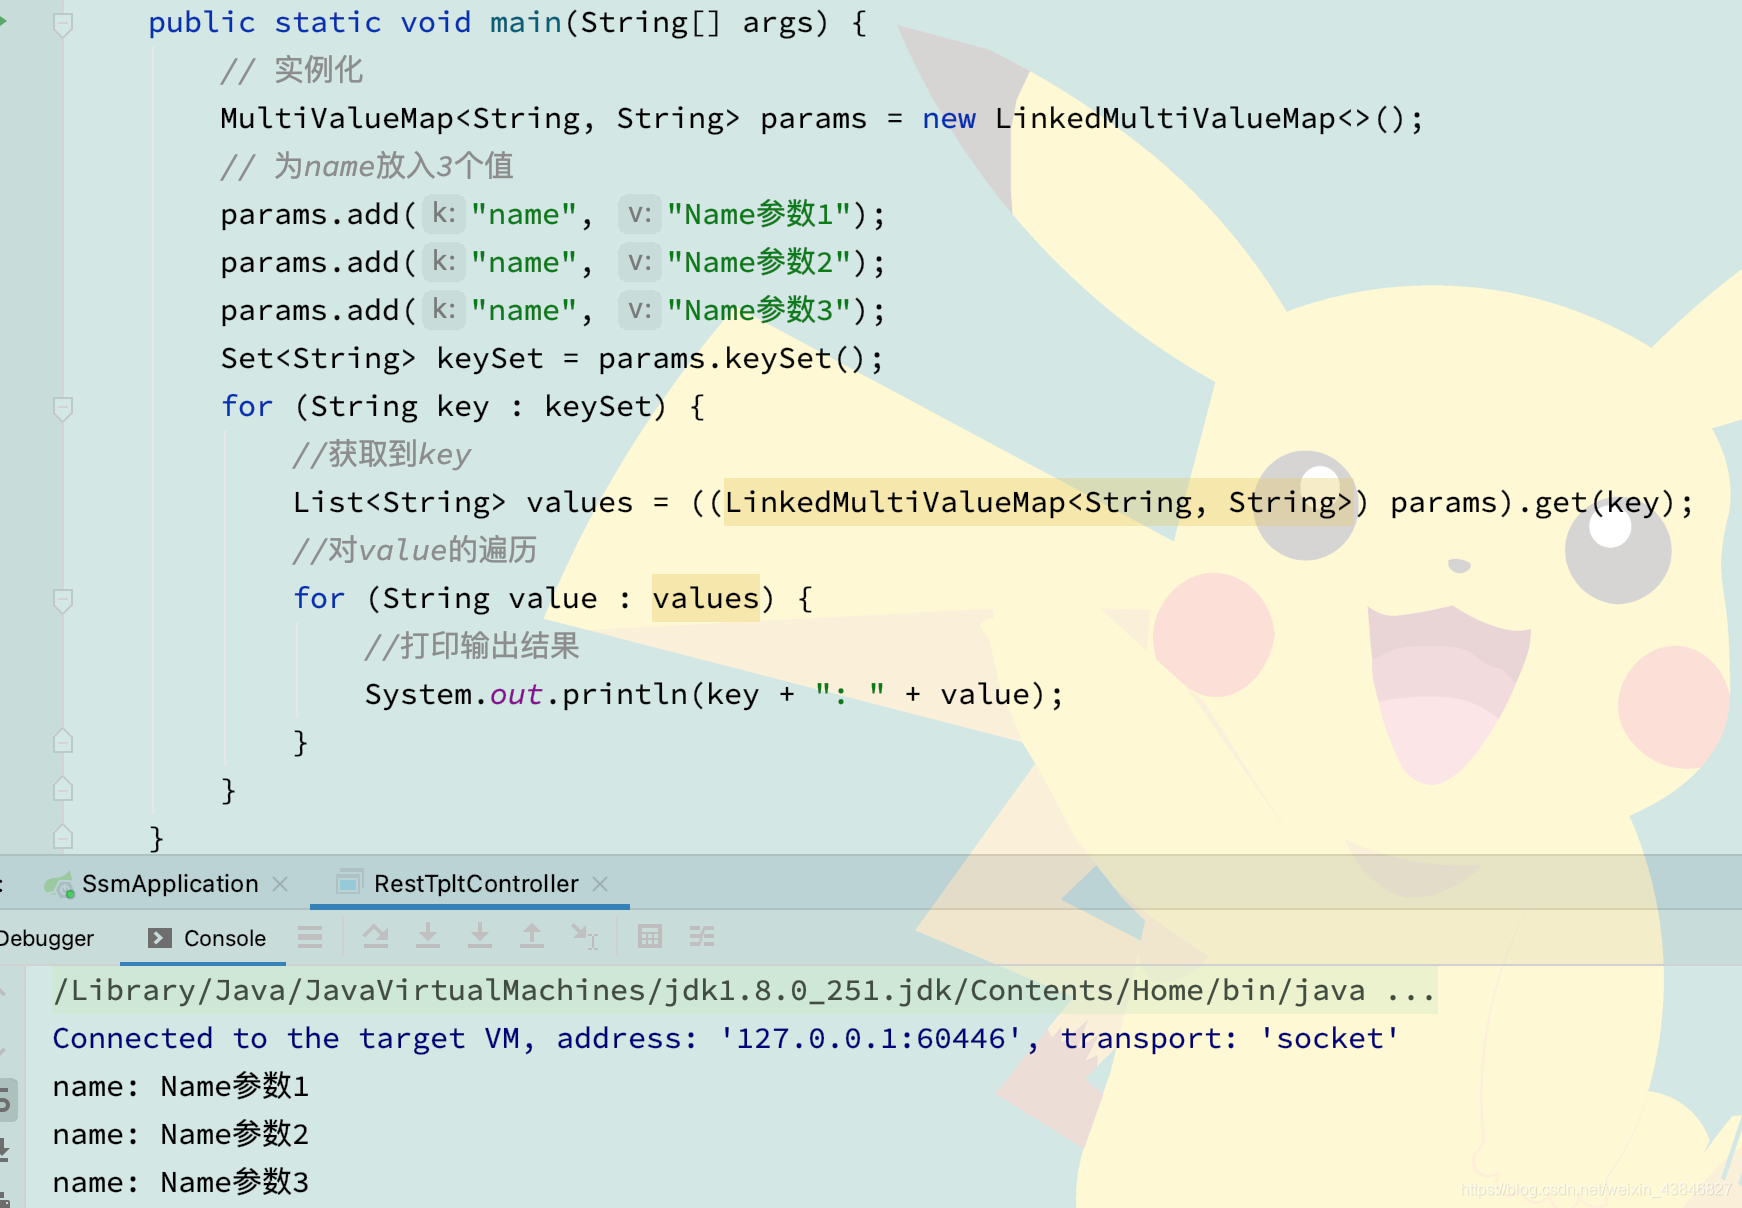
Task: Click the string "Name参数2" in code
Action: point(758,262)
